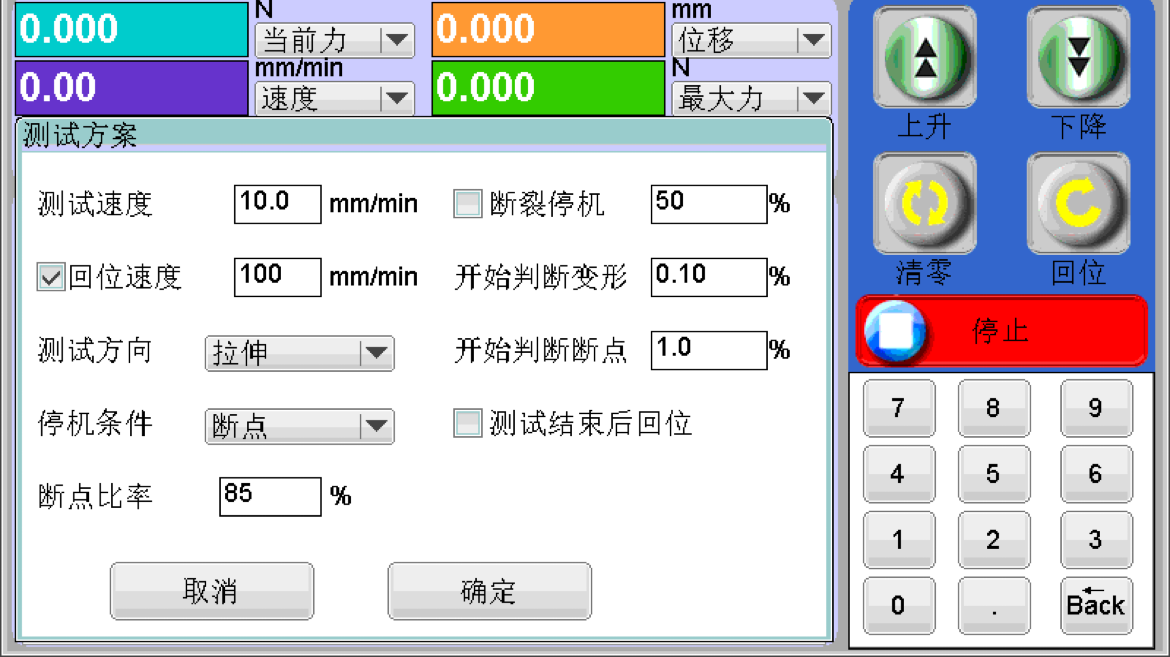
Task: Click the 测试方向 label
Action: coord(95,350)
